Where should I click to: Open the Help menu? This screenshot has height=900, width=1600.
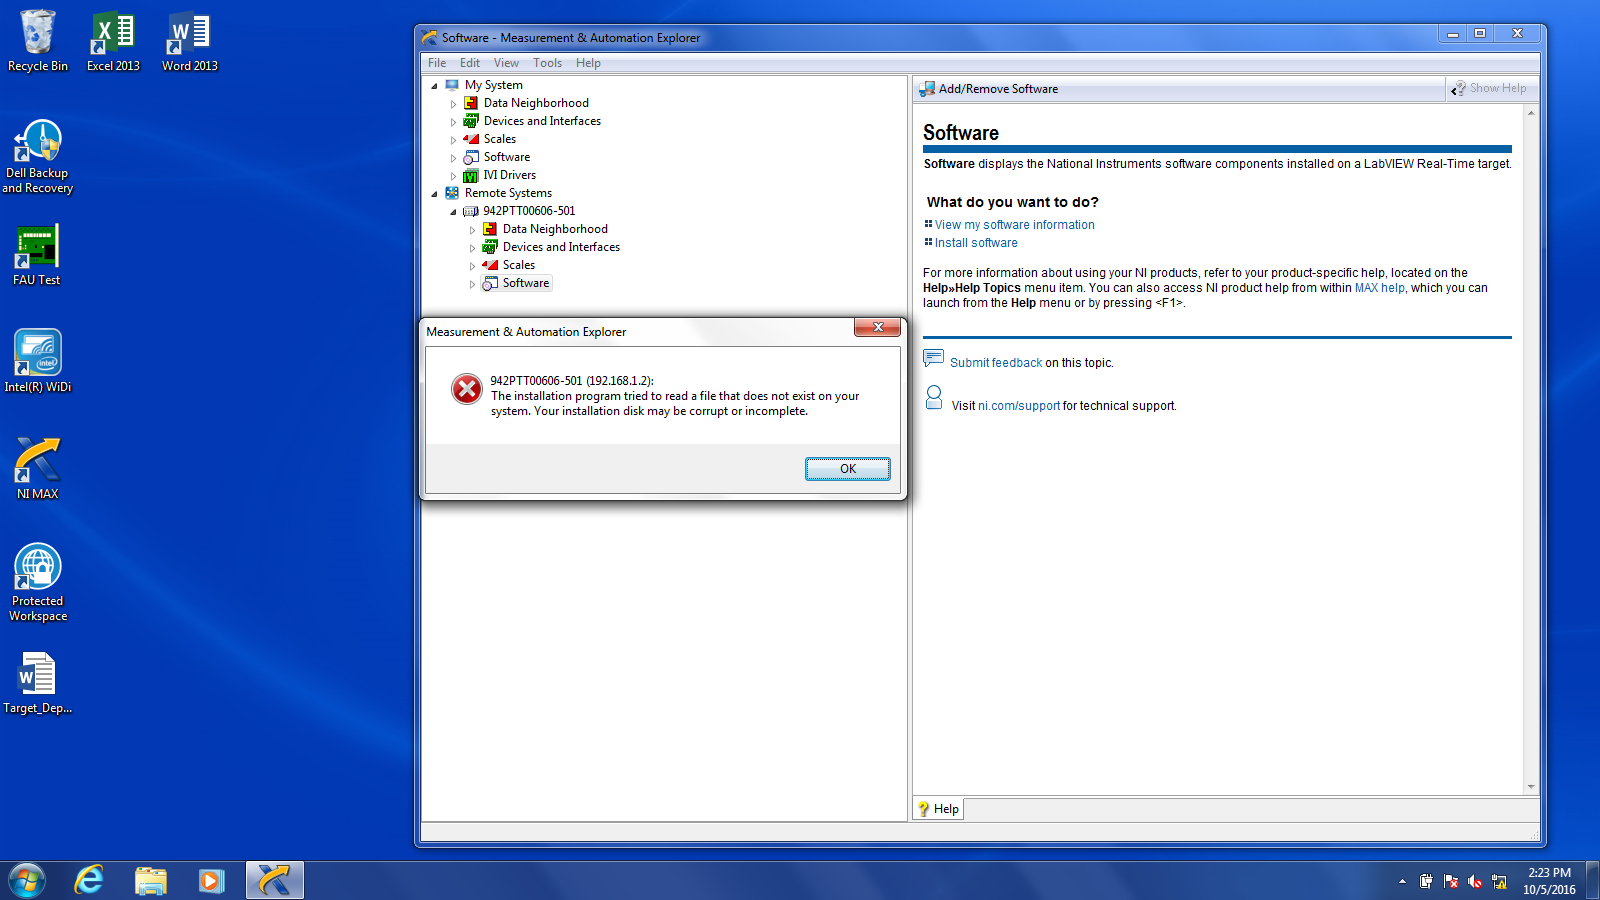tap(588, 63)
